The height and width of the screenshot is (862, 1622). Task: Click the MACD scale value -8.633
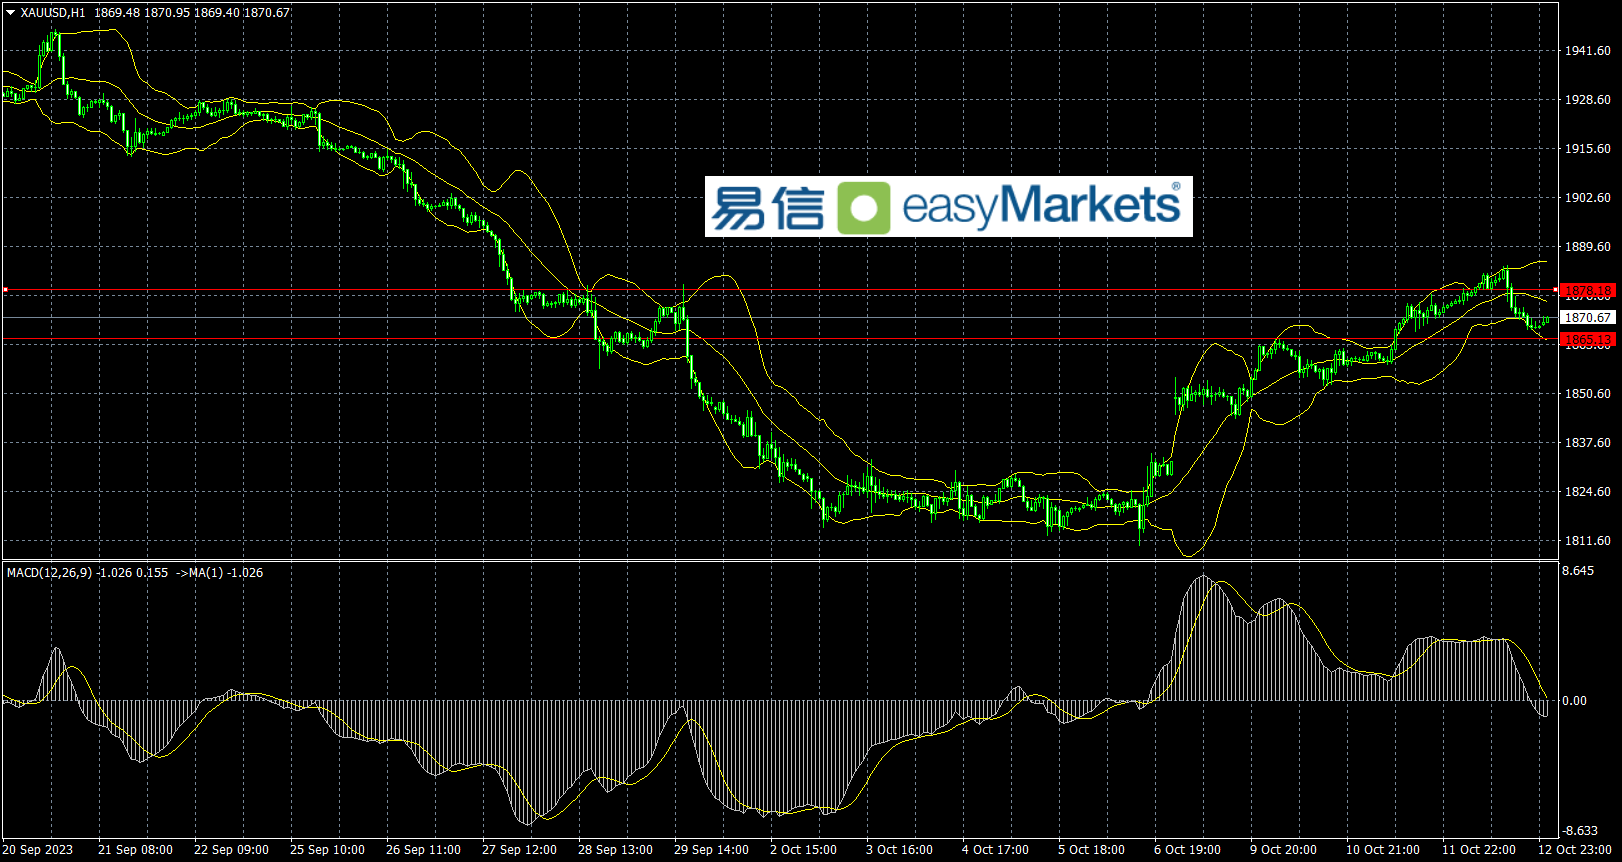[1580, 831]
